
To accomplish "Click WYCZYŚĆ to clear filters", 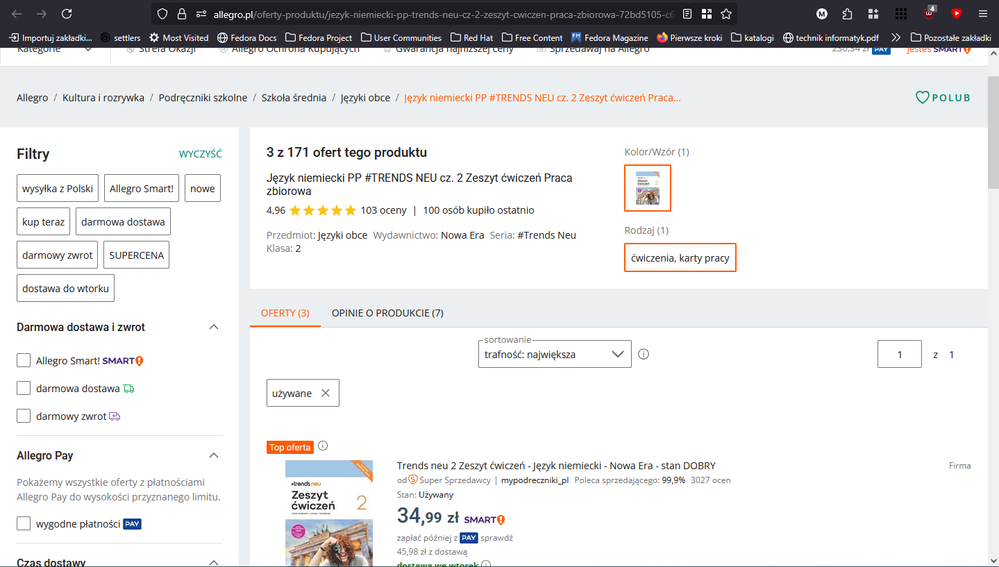I will 200,154.
